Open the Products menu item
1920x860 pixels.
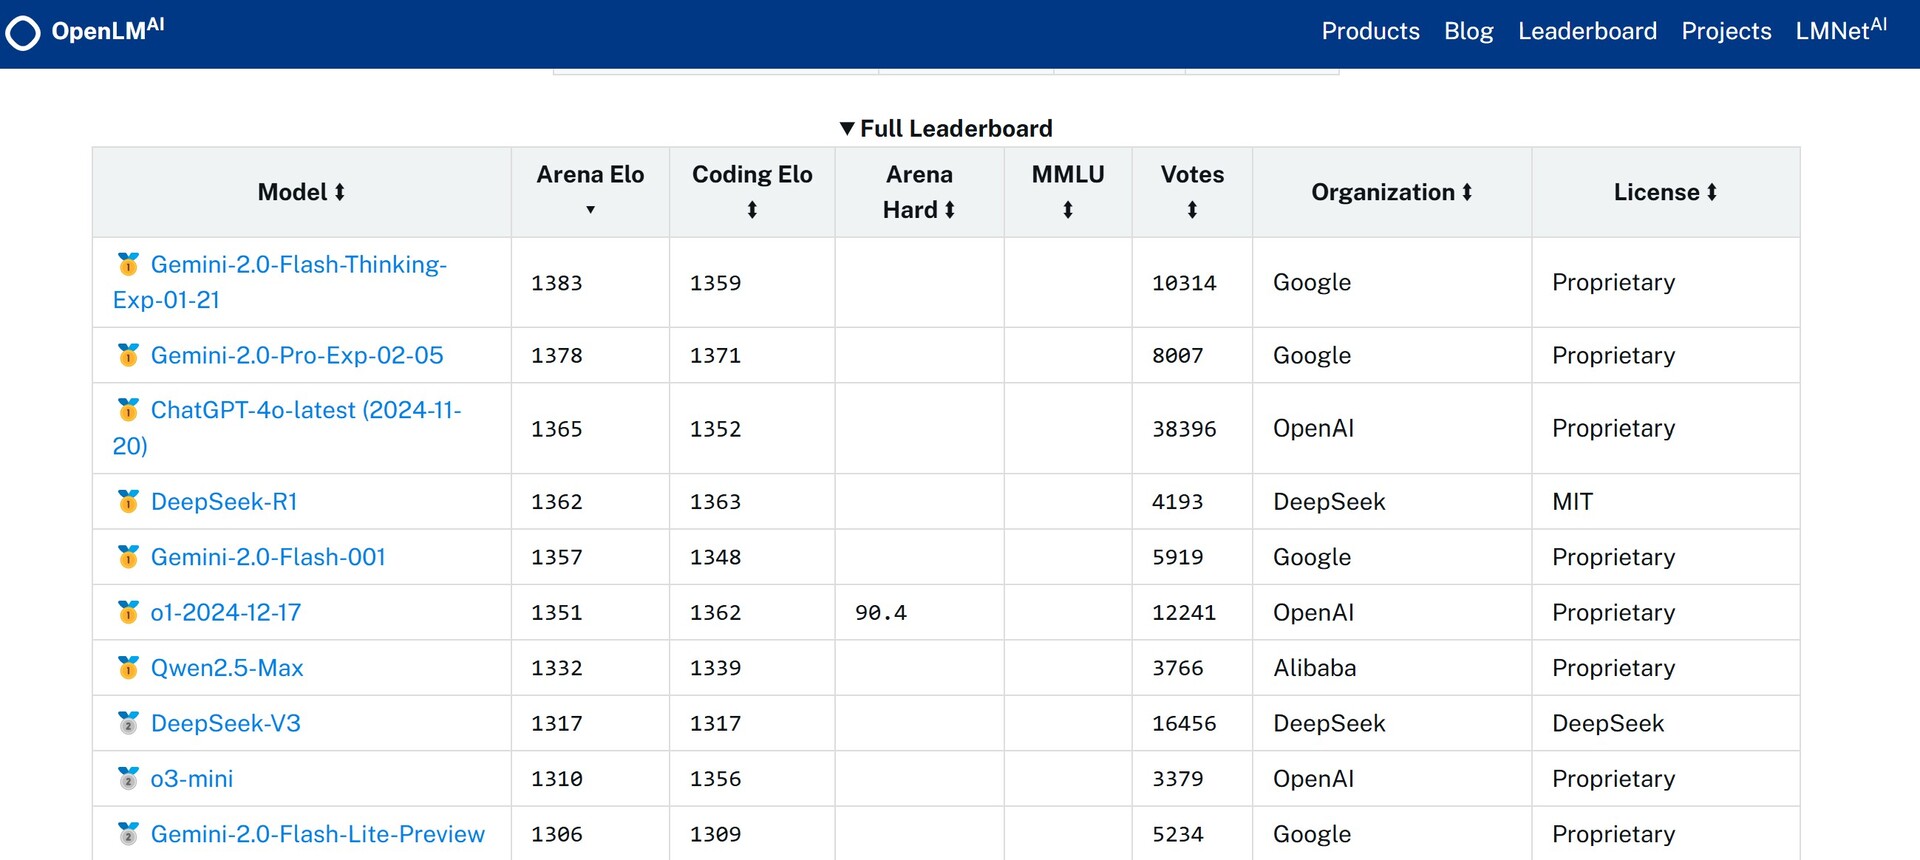click(1370, 31)
